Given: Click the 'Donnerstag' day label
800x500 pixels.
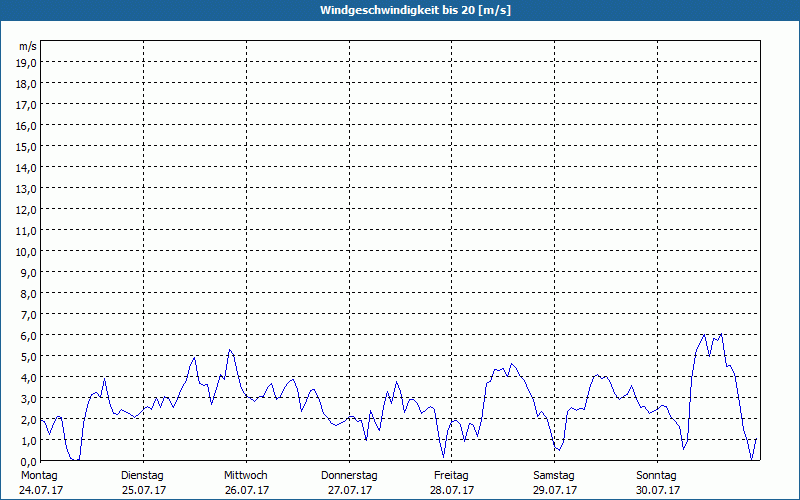Looking at the screenshot, I should point(349,476).
